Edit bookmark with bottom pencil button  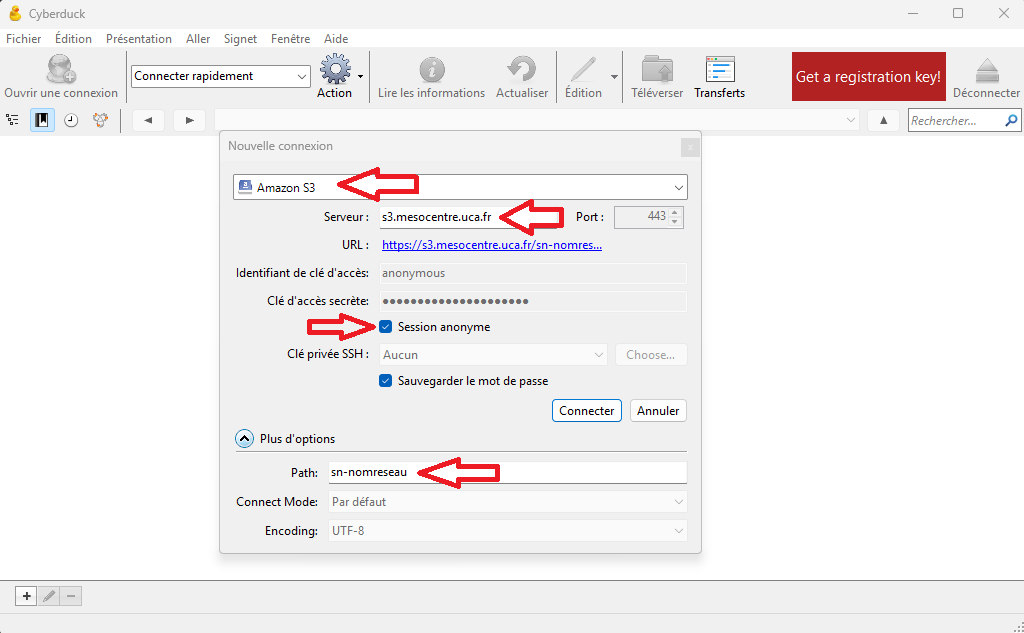tap(49, 596)
